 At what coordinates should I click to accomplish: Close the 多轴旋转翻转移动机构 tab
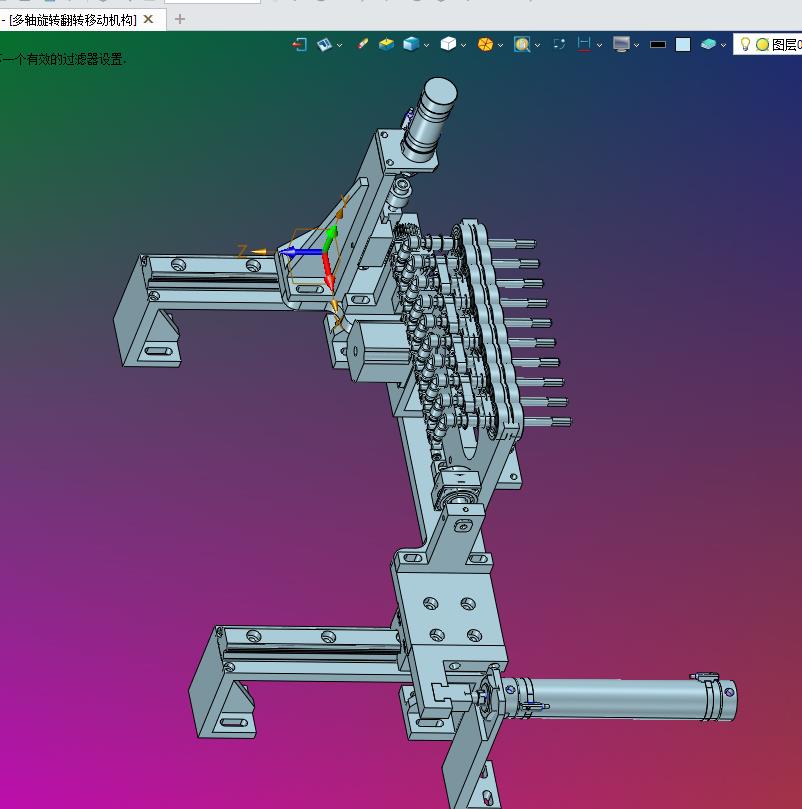(148, 20)
